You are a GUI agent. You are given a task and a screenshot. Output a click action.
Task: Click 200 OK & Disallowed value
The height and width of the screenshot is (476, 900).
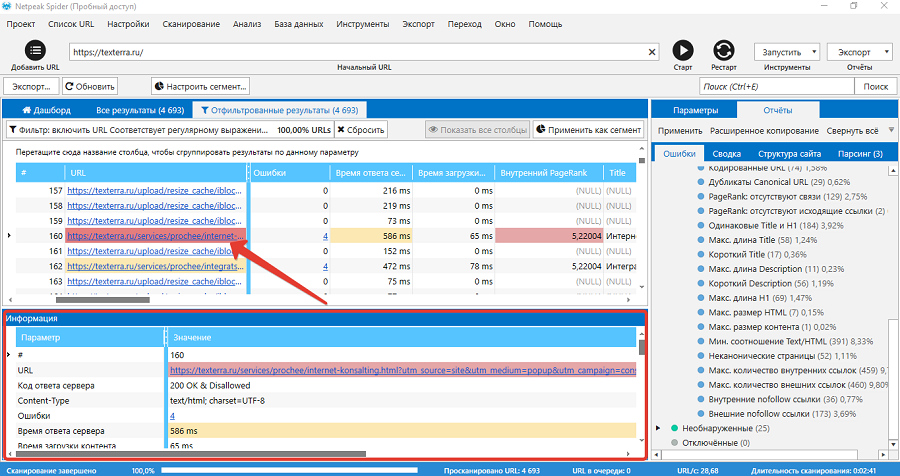(x=210, y=385)
